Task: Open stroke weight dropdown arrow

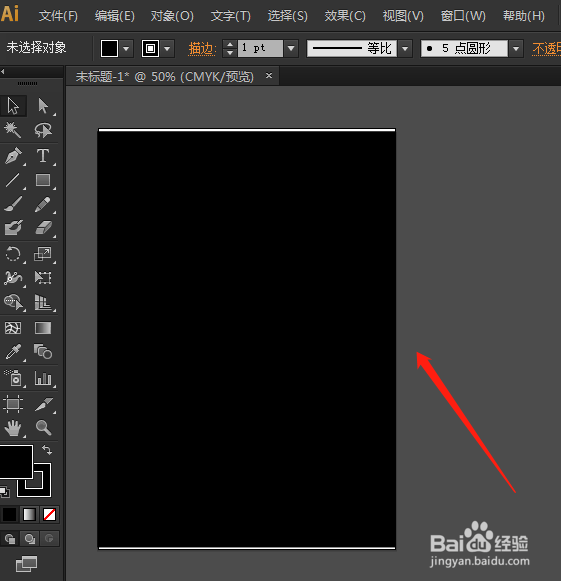Action: pos(291,49)
